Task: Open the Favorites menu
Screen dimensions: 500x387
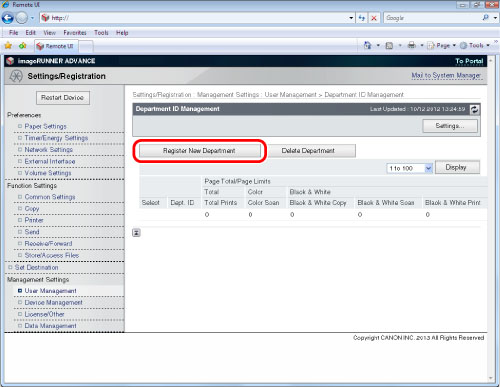Action: coord(75,33)
